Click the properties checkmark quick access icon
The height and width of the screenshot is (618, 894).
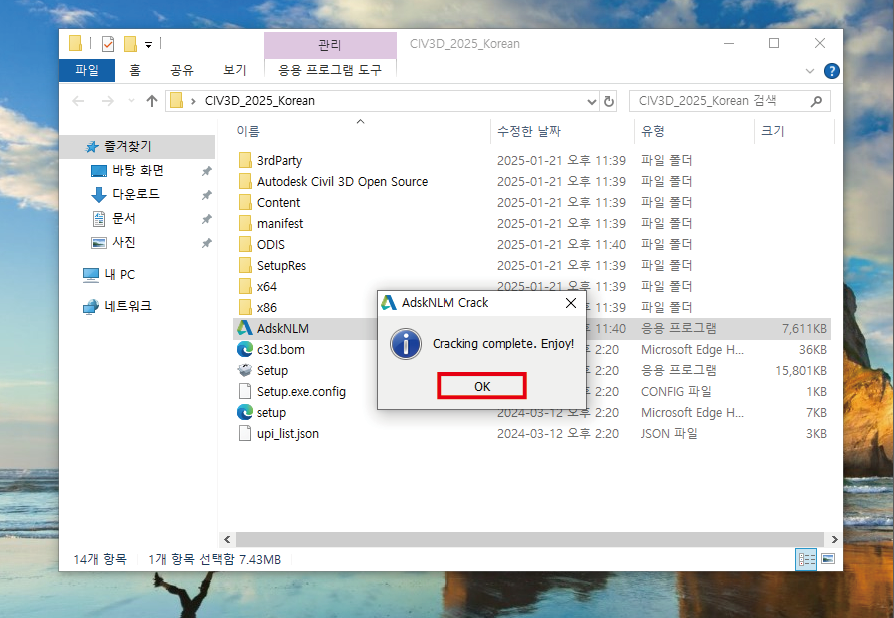pyautogui.click(x=108, y=44)
